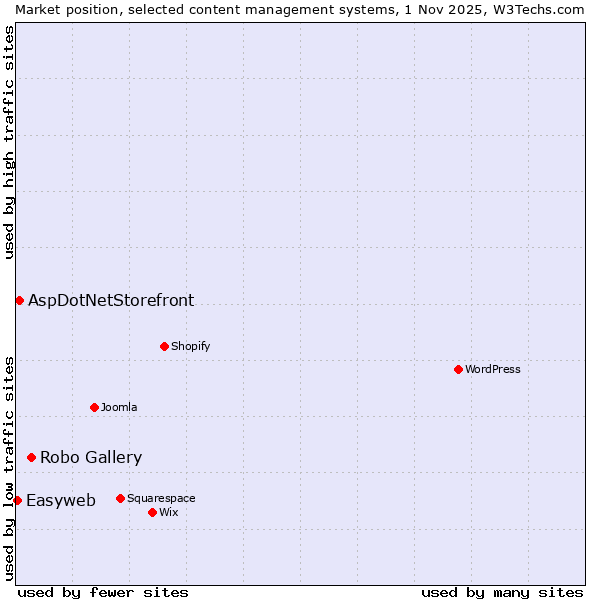Click the 'used by many sites' axis label
600x600 pixels.
502,592
